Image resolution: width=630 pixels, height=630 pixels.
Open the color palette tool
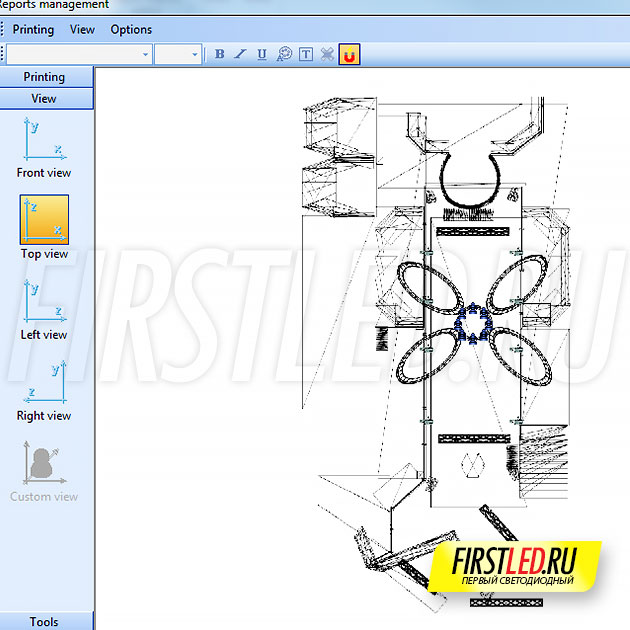click(x=284, y=54)
